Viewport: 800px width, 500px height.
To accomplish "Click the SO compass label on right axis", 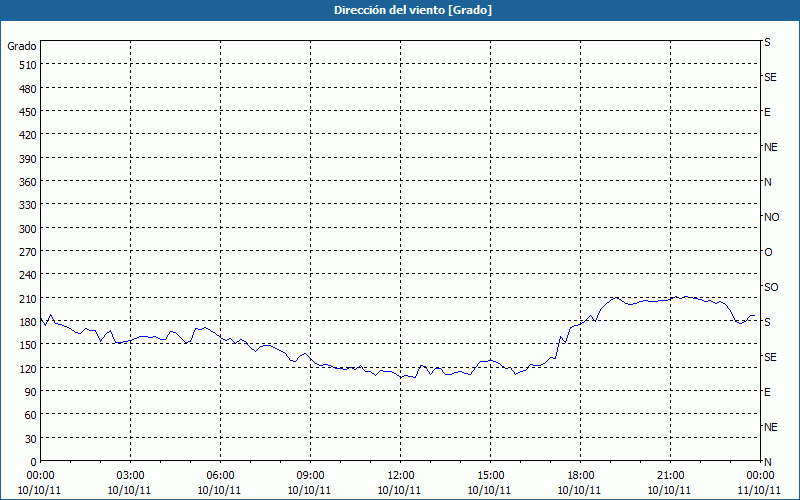I will coord(771,287).
